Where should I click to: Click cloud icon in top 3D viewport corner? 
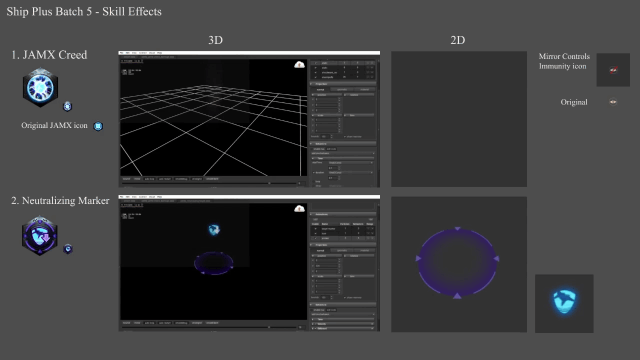(x=300, y=64)
